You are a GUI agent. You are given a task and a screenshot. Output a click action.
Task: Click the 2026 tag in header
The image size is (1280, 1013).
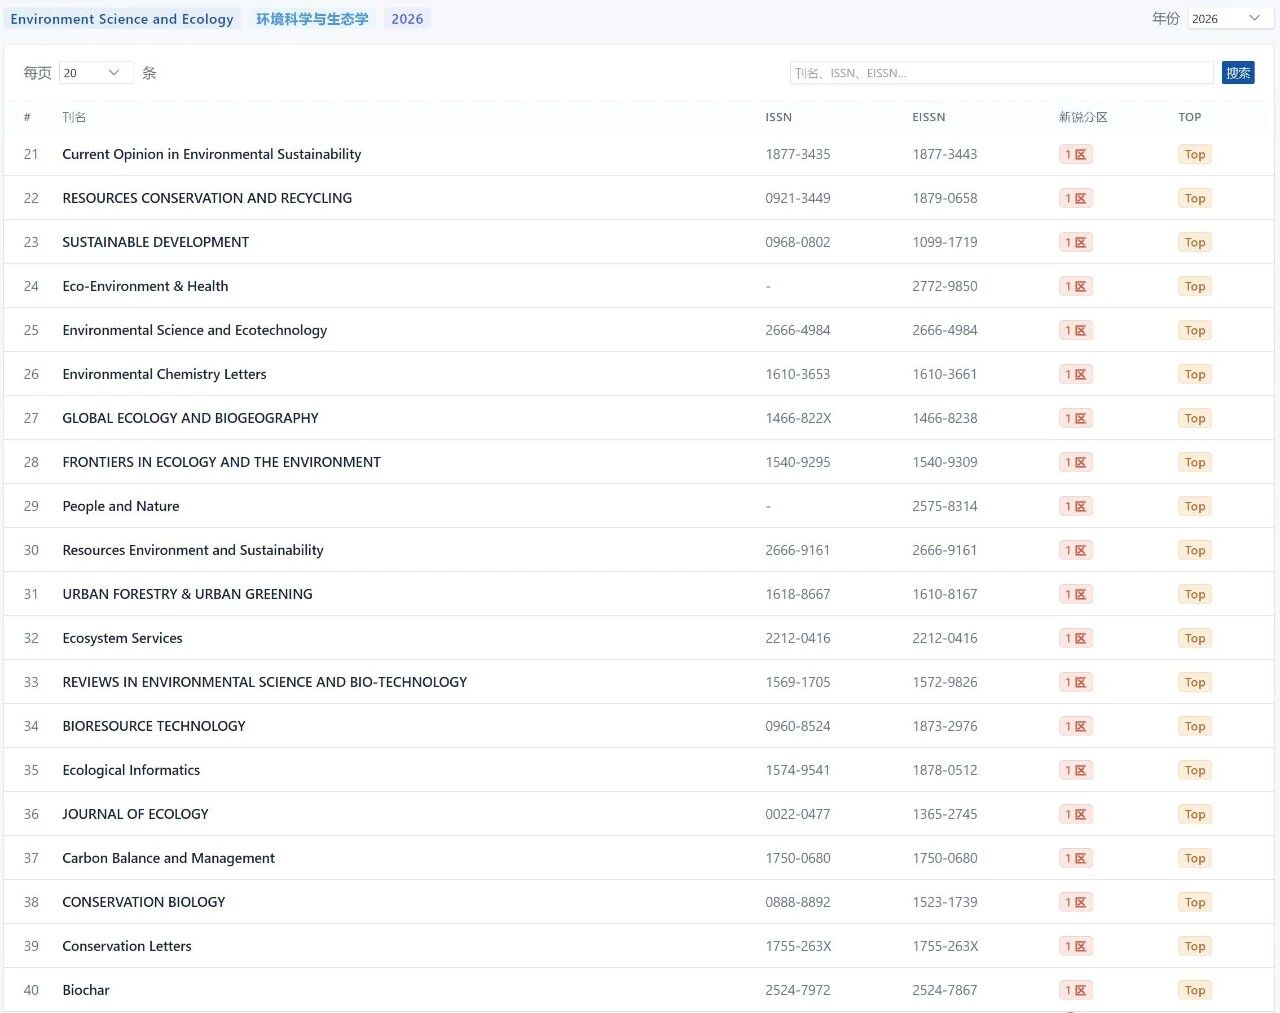tap(407, 19)
